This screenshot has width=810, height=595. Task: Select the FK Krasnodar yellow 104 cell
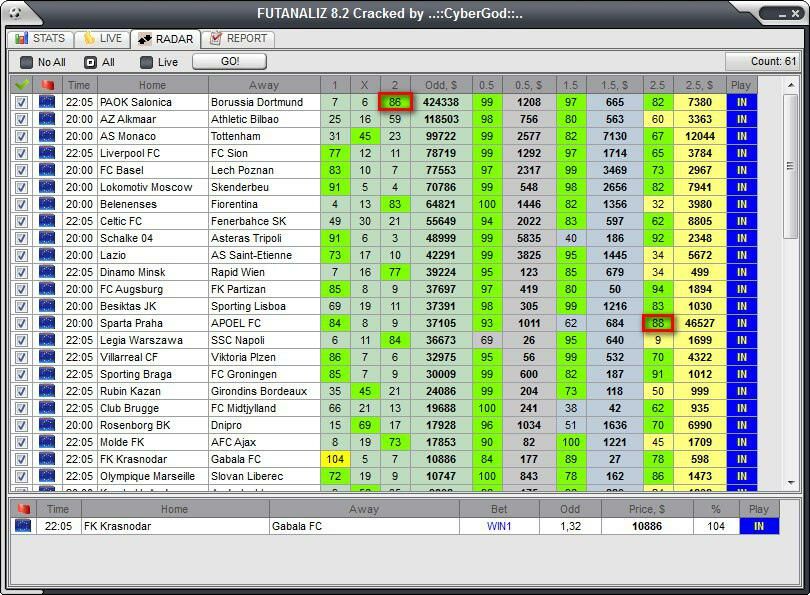[x=335, y=459]
